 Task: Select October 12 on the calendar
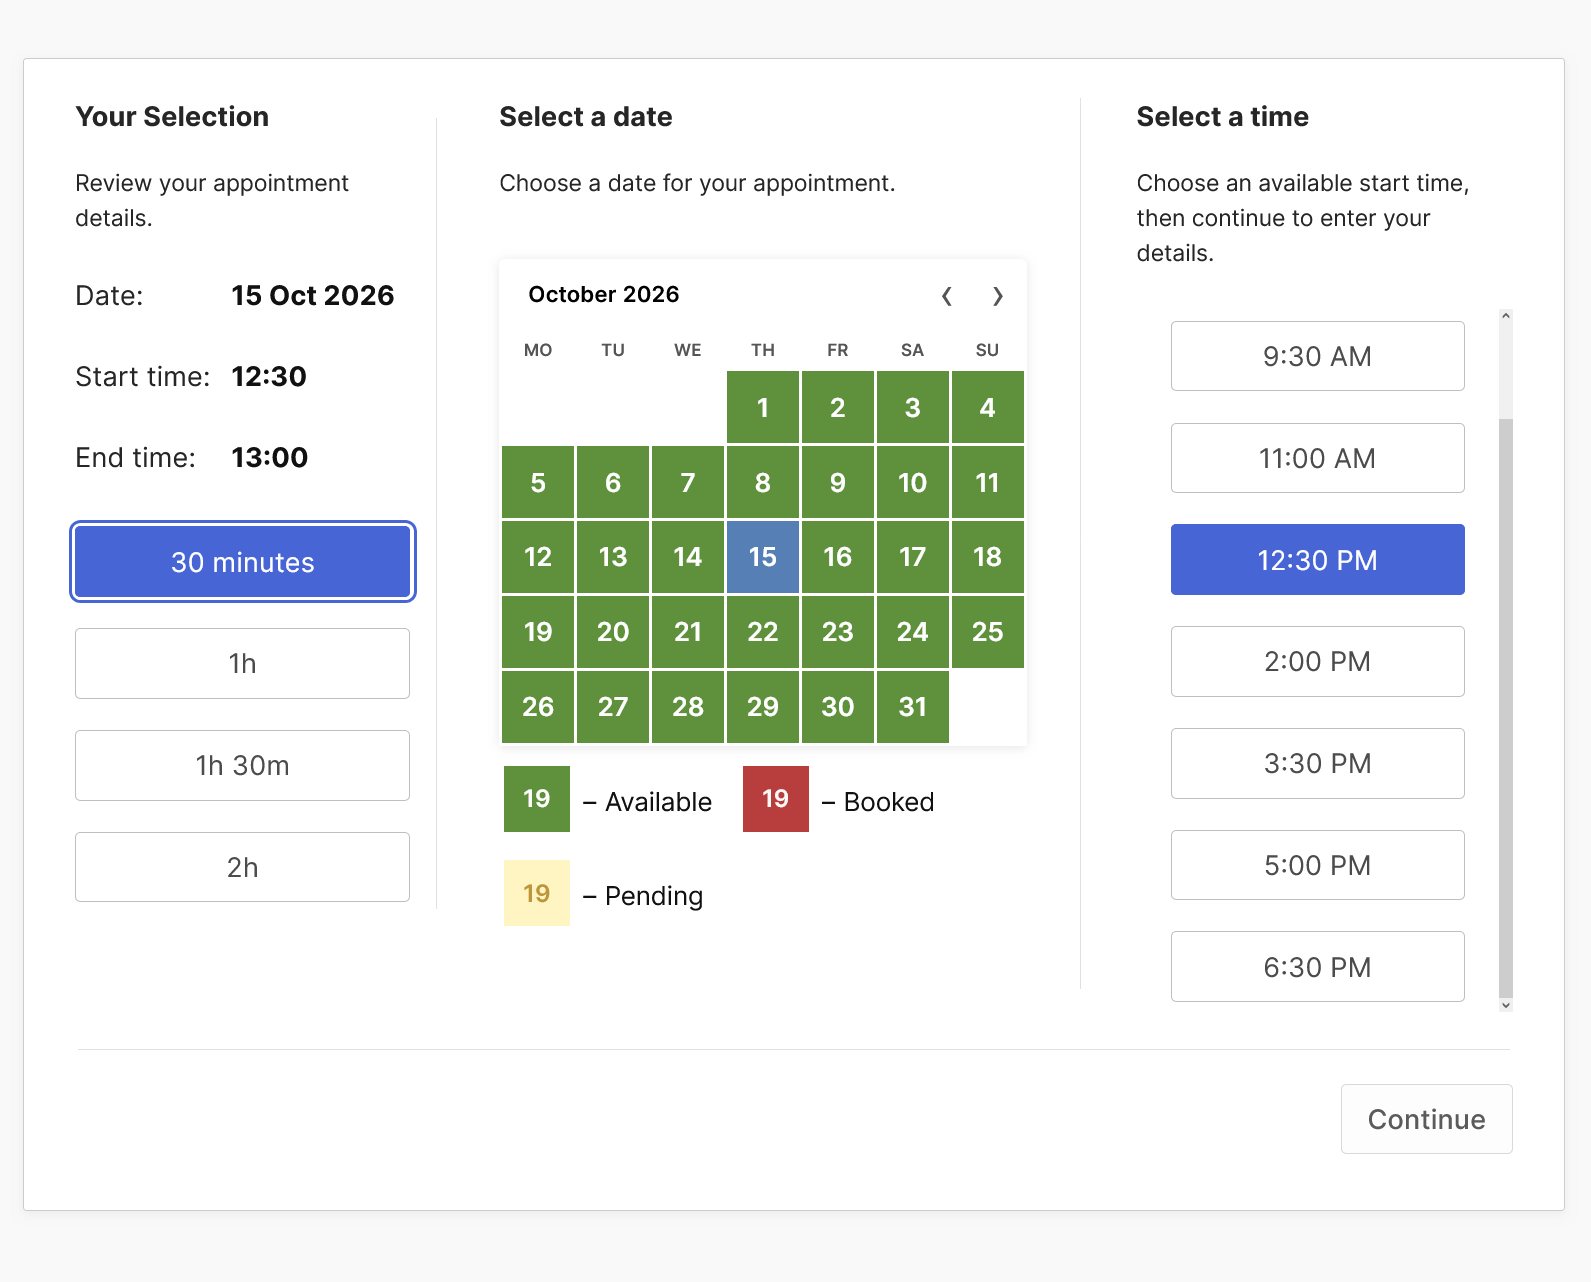(x=538, y=557)
